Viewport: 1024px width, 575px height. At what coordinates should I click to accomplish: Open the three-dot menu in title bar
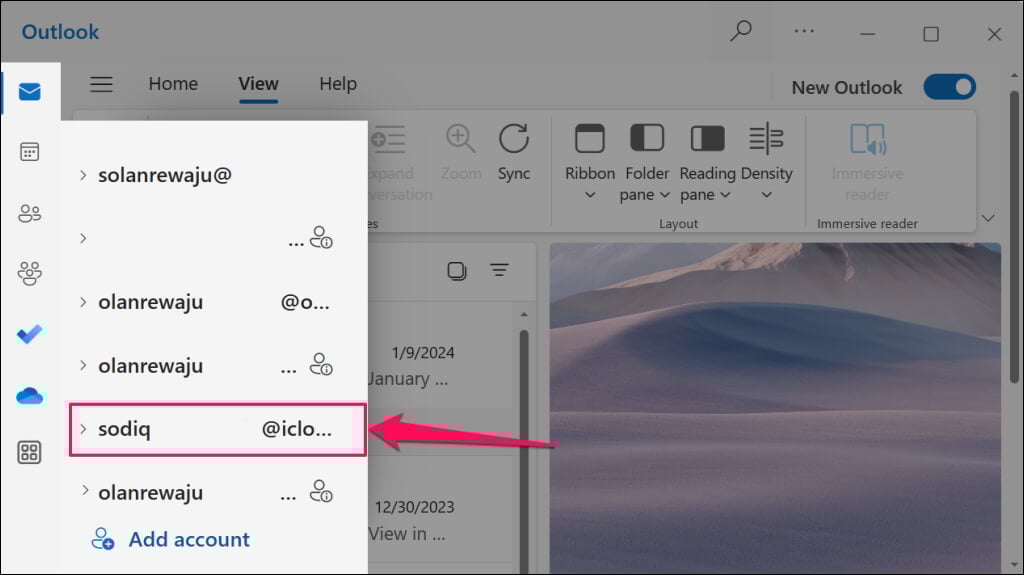(804, 31)
